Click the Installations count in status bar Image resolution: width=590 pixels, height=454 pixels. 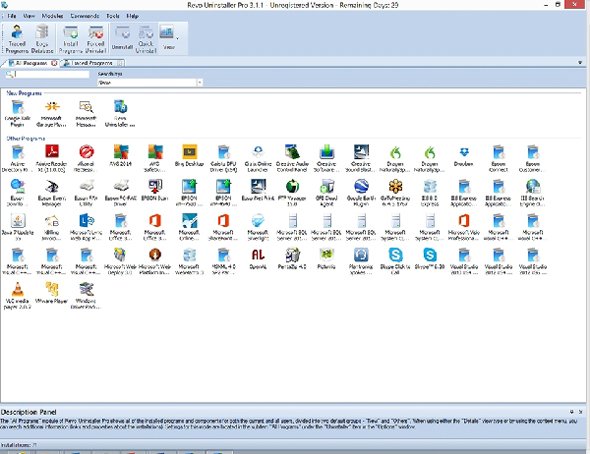(x=19, y=445)
